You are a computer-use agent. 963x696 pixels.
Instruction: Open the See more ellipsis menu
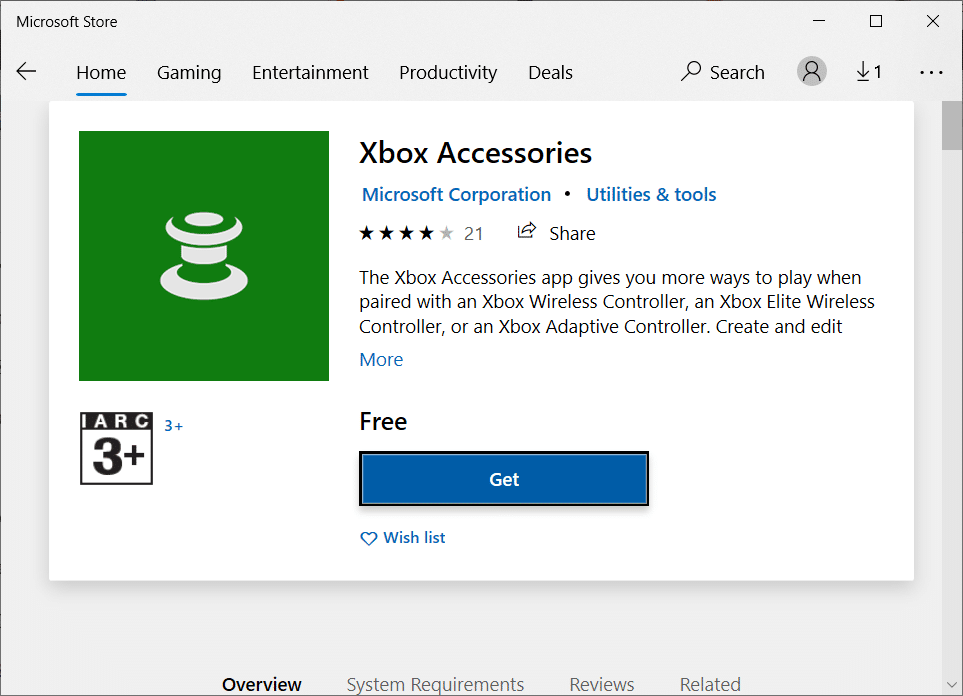931,72
